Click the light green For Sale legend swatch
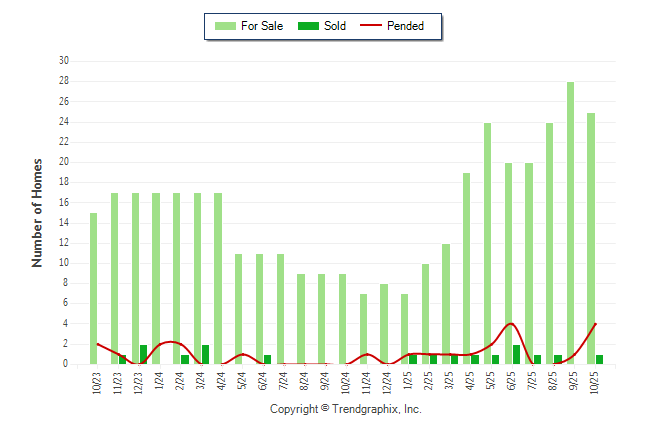 tap(224, 26)
